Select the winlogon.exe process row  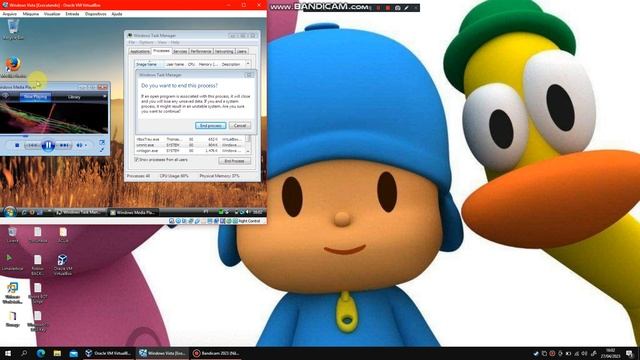tap(190, 151)
